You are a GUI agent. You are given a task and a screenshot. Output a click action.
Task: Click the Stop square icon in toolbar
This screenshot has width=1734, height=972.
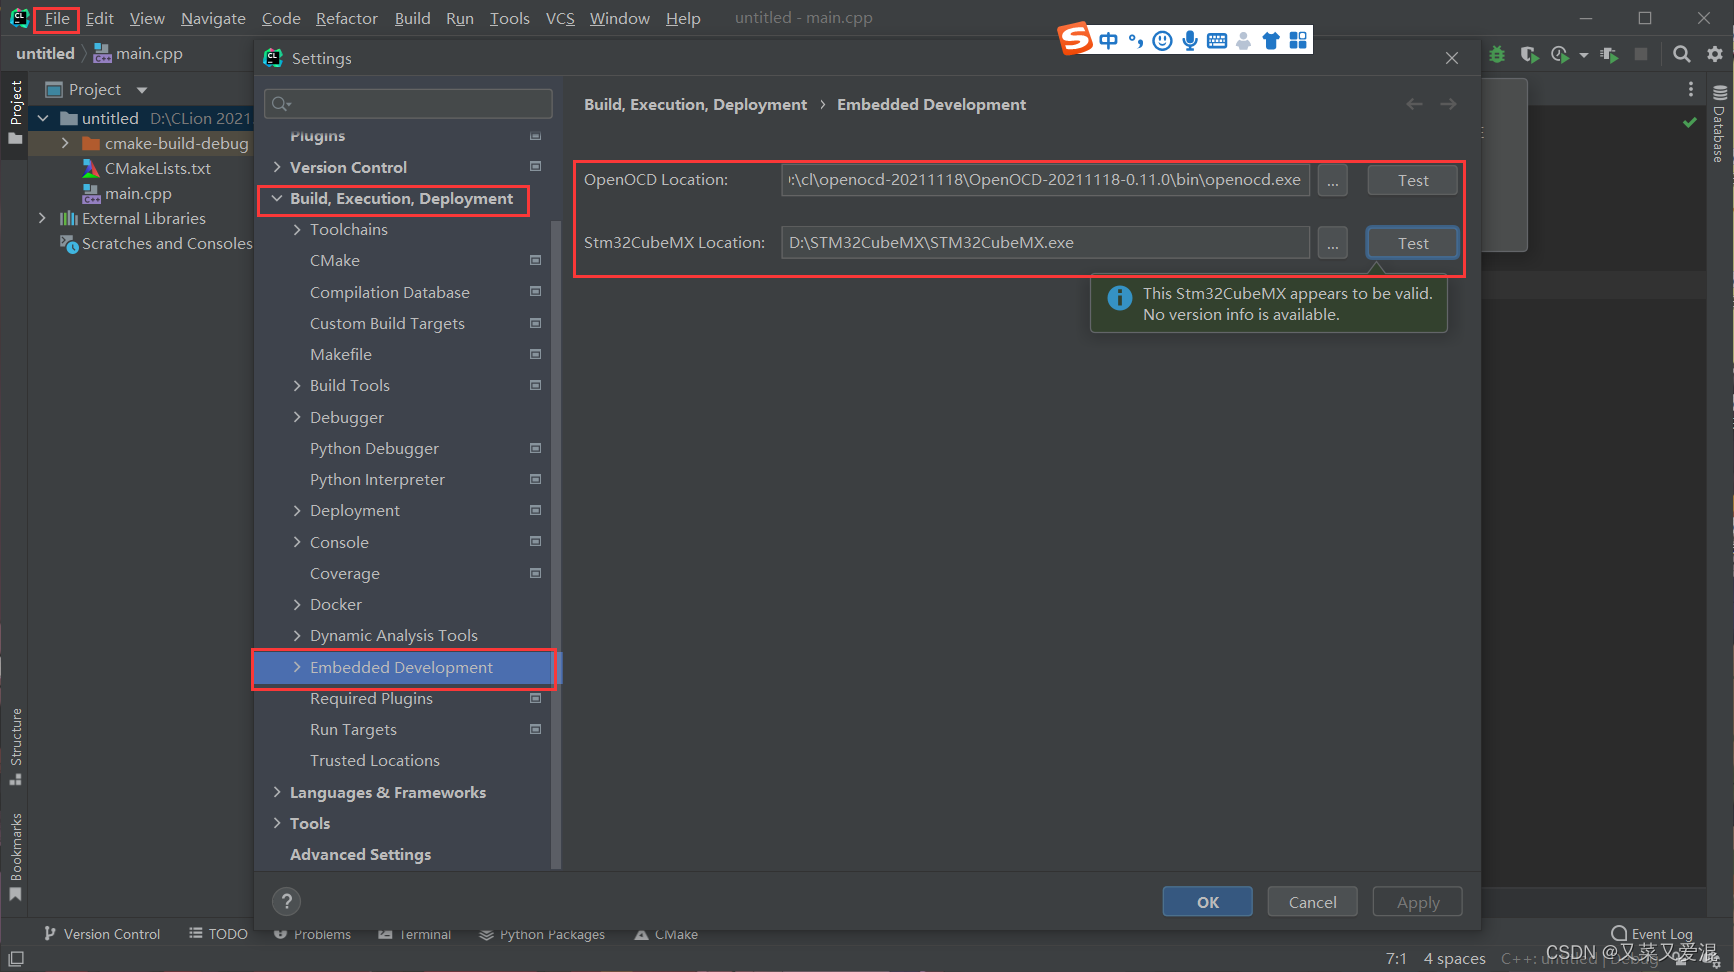pos(1641,54)
